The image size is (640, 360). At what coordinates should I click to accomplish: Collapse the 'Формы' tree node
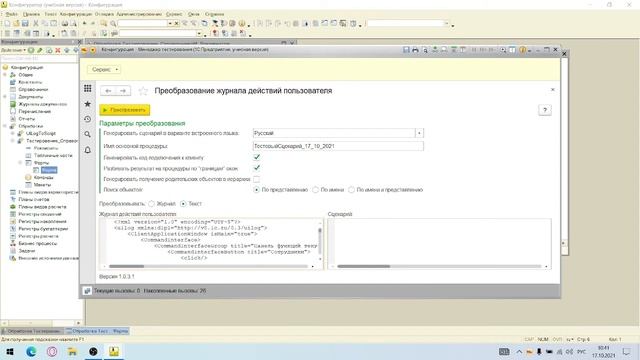click(20, 163)
